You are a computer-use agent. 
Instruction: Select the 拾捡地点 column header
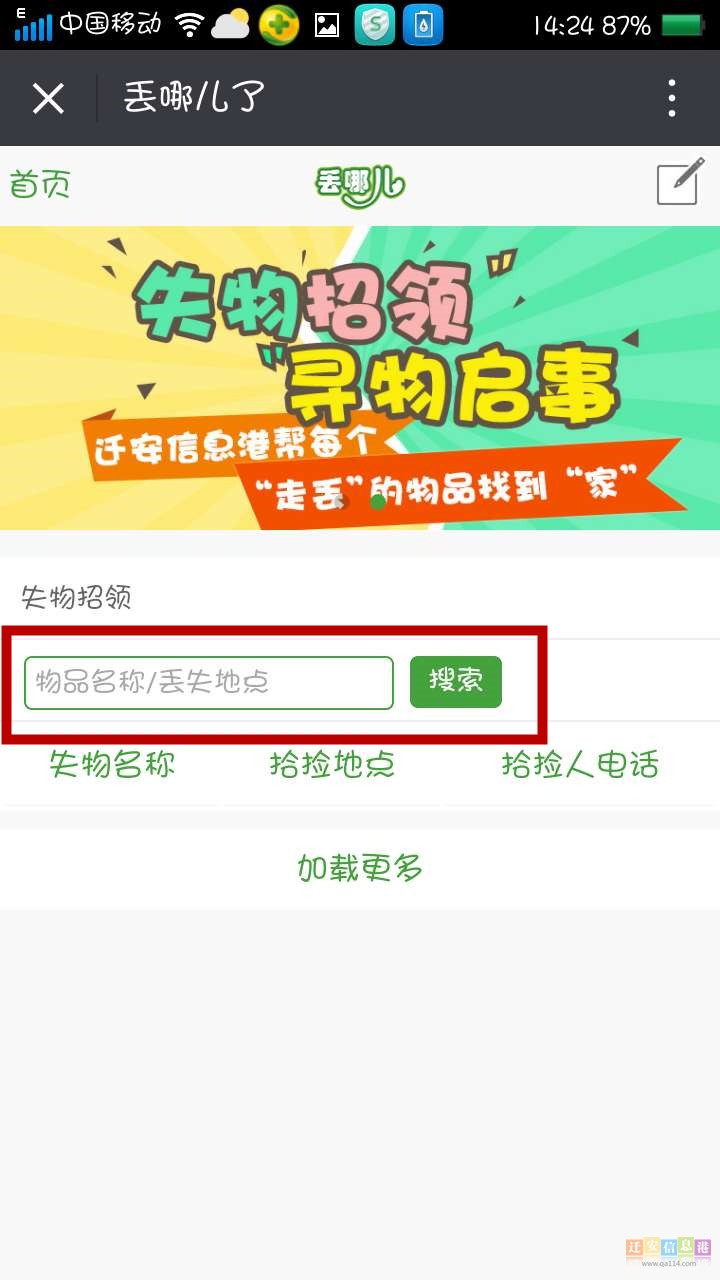tap(332, 765)
